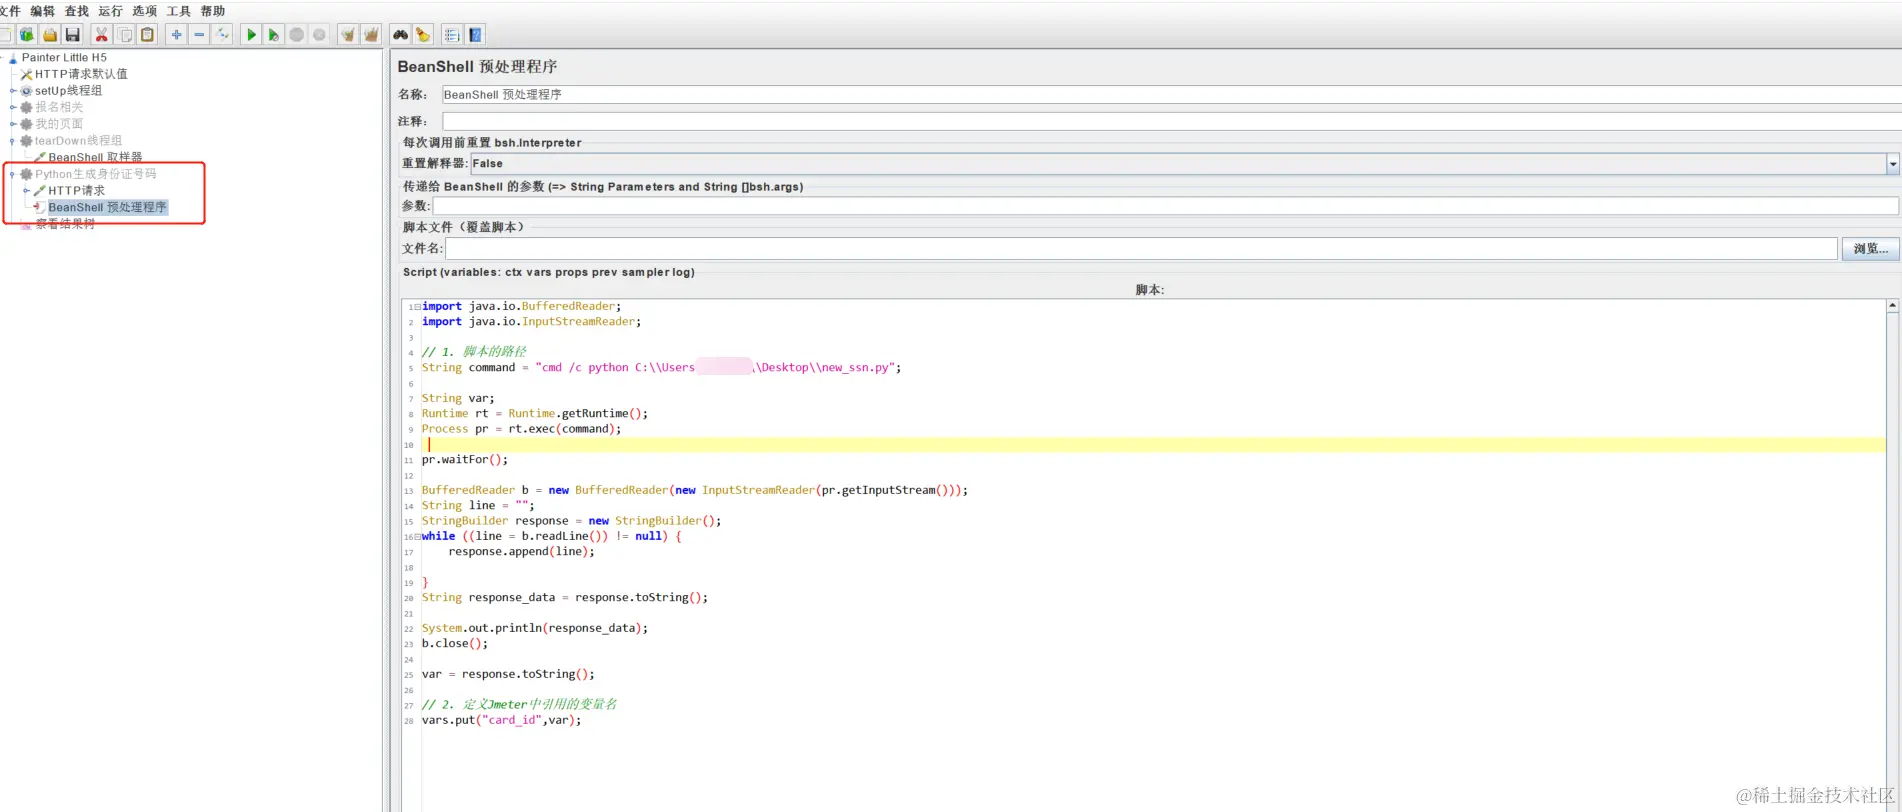Click the code line 'String var;'
Image resolution: width=1902 pixels, height=812 pixels.
click(x=458, y=399)
